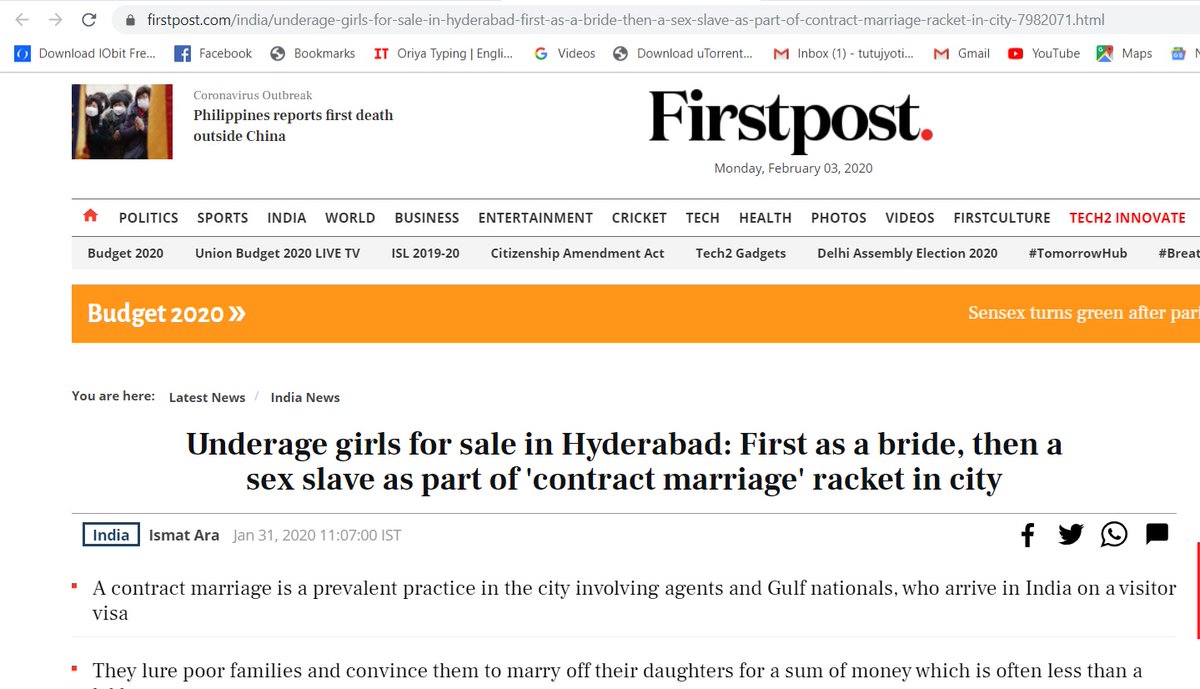Click the Firstpost logo
The width and height of the screenshot is (1200, 689).
(791, 120)
